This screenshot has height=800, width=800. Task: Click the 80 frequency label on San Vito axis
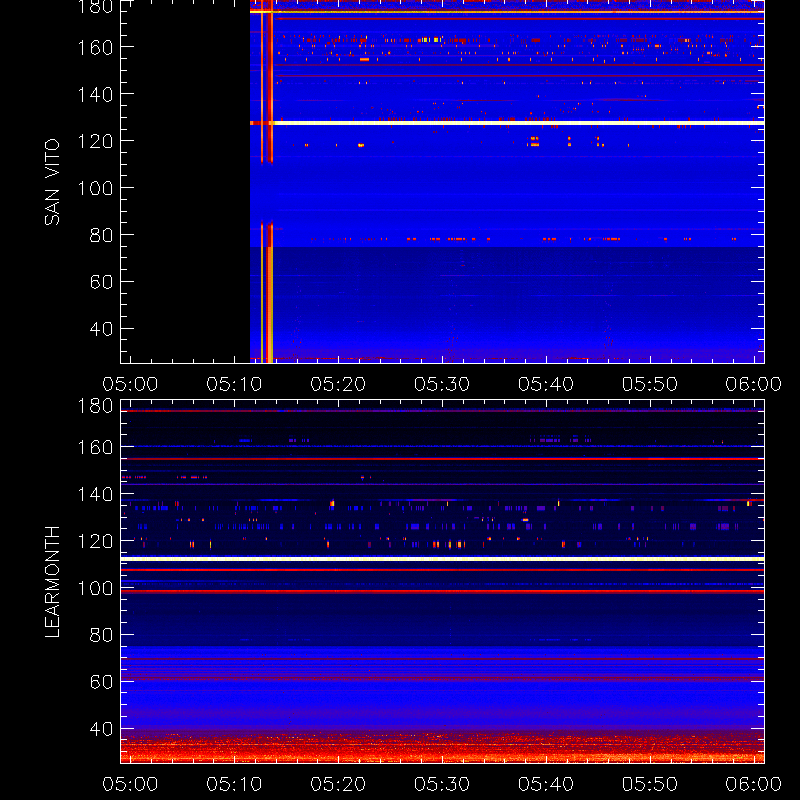click(102, 235)
